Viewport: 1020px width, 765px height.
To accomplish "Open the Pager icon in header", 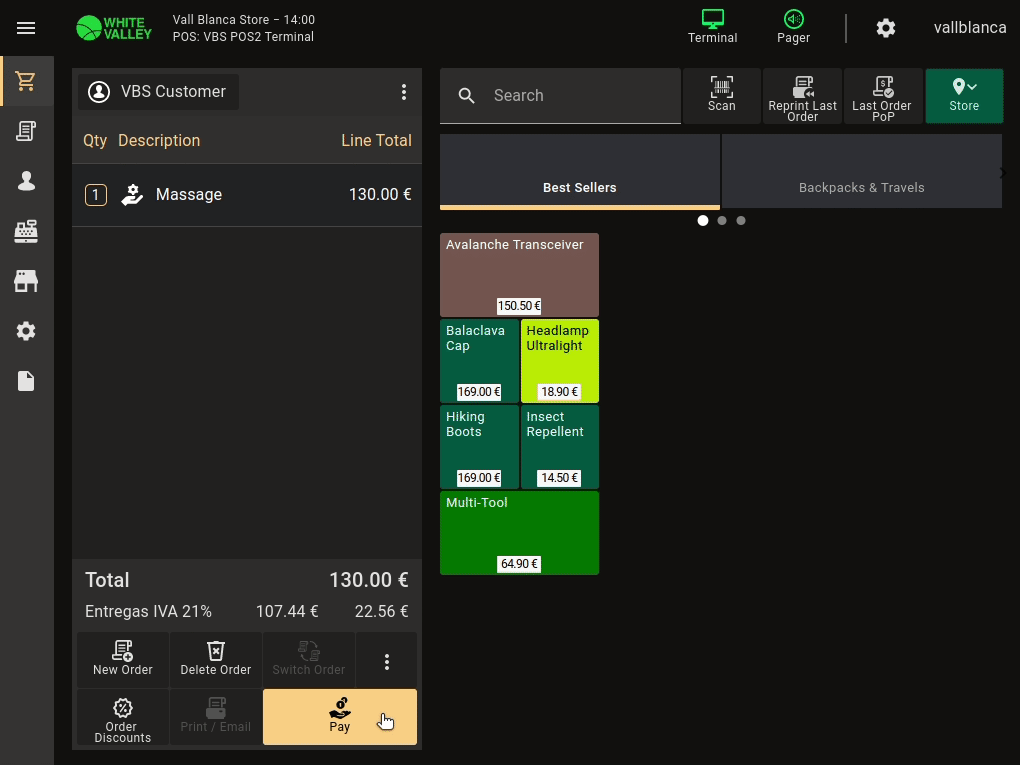I will pos(793,27).
